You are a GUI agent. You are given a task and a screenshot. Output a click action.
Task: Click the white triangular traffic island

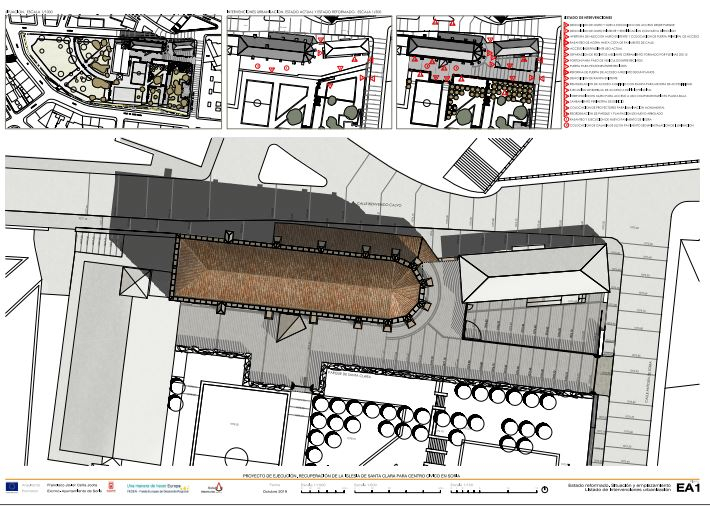coord(292,166)
